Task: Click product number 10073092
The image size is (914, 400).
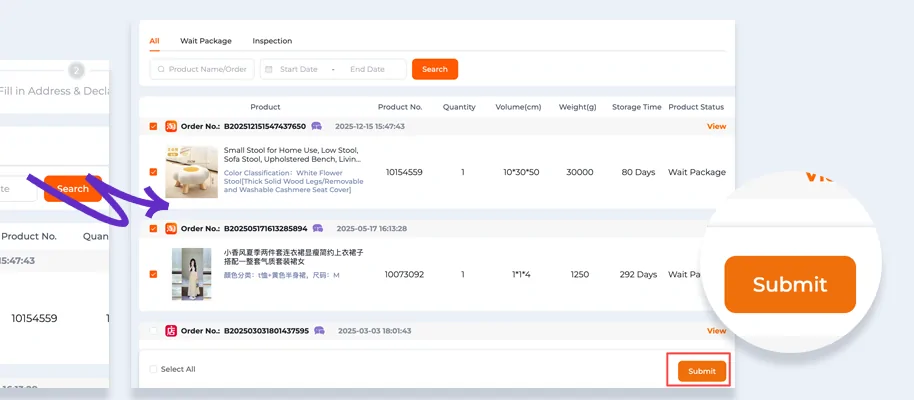Action: (x=404, y=274)
